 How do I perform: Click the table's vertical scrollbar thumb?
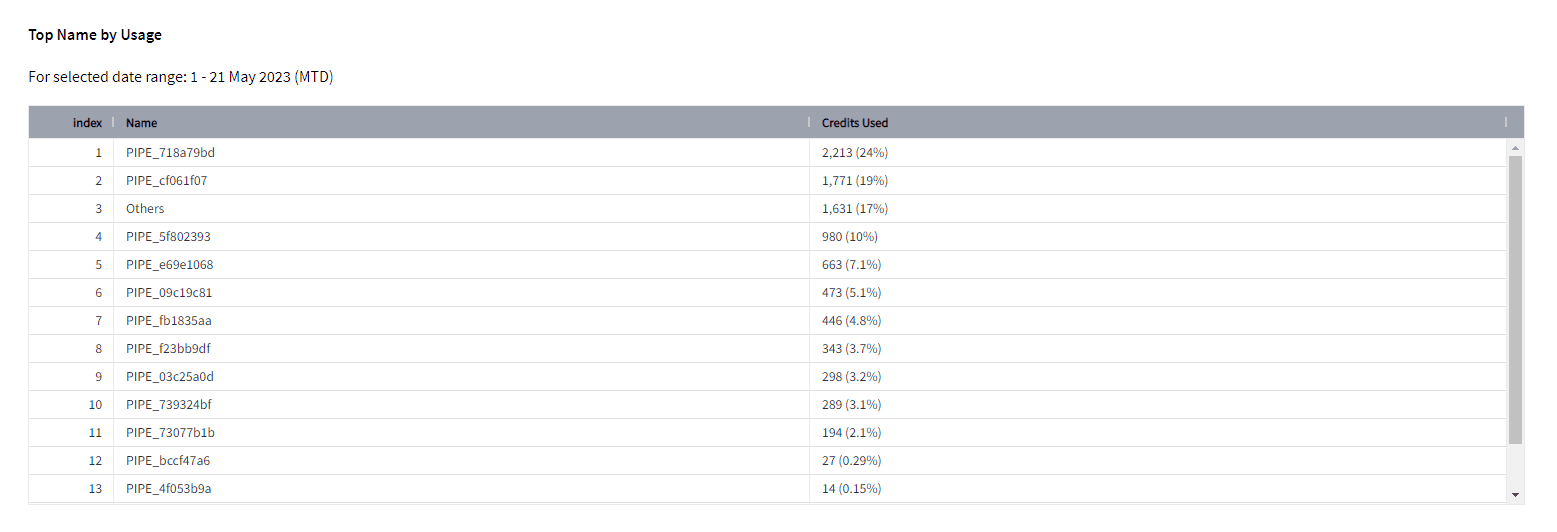pyautogui.click(x=1515, y=300)
